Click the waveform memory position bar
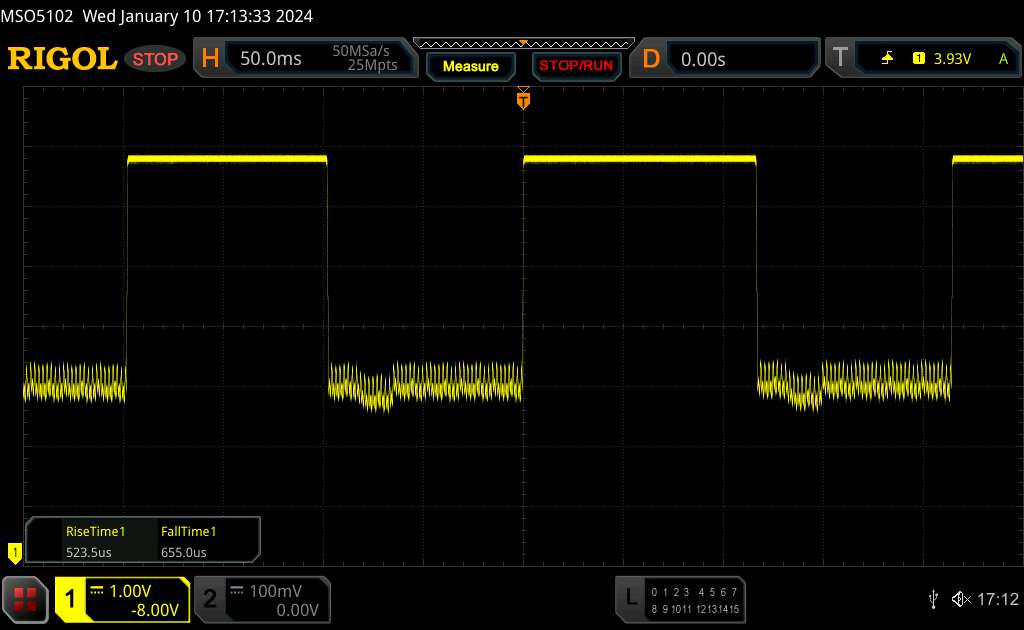Image resolution: width=1024 pixels, height=630 pixels. point(522,43)
